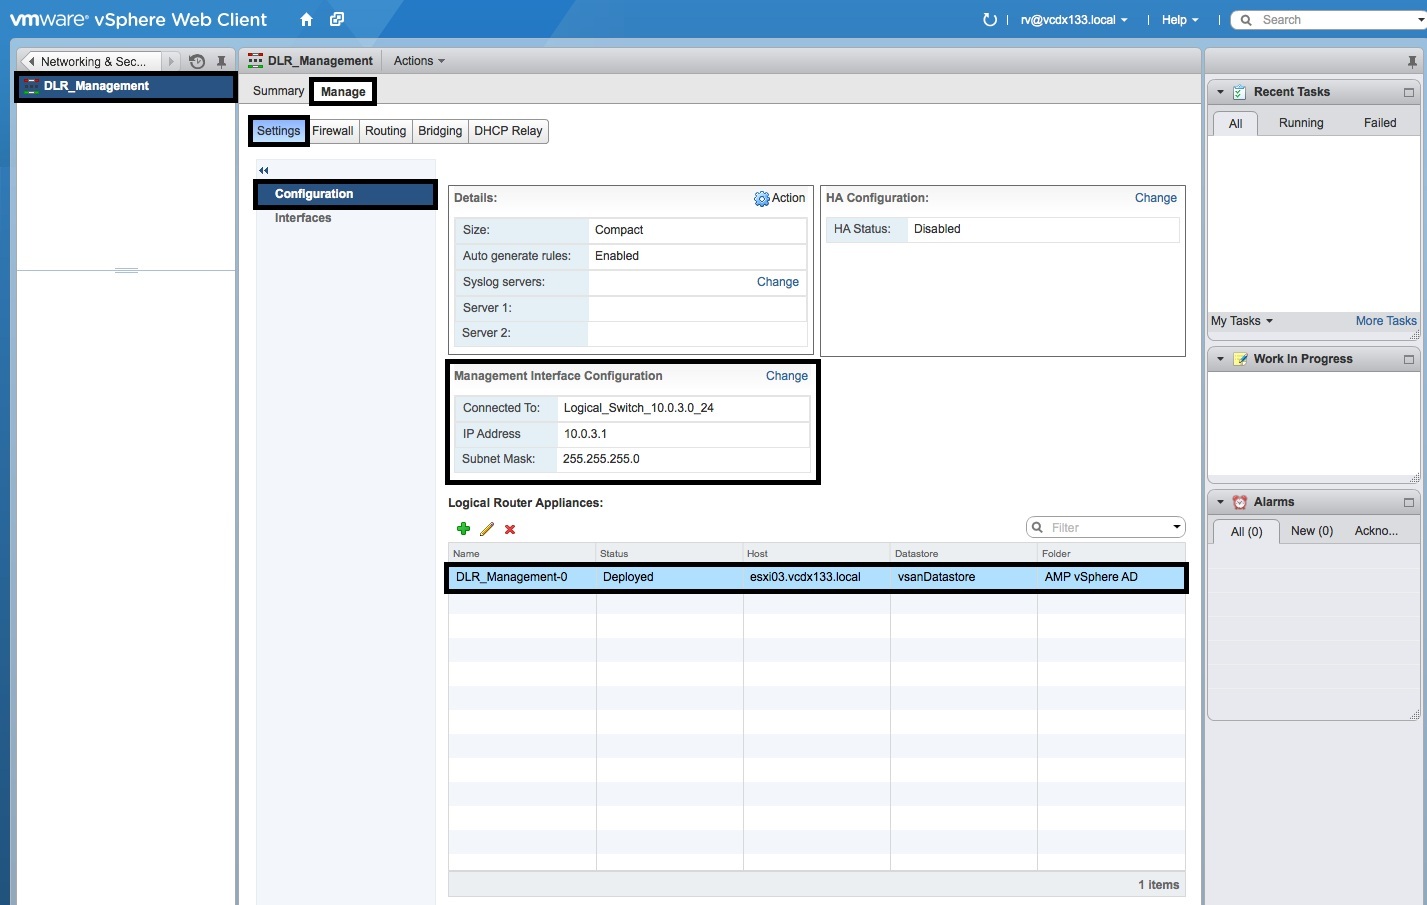Click the navigator history icon
Viewport: 1427px width, 905px height.
[x=197, y=62]
